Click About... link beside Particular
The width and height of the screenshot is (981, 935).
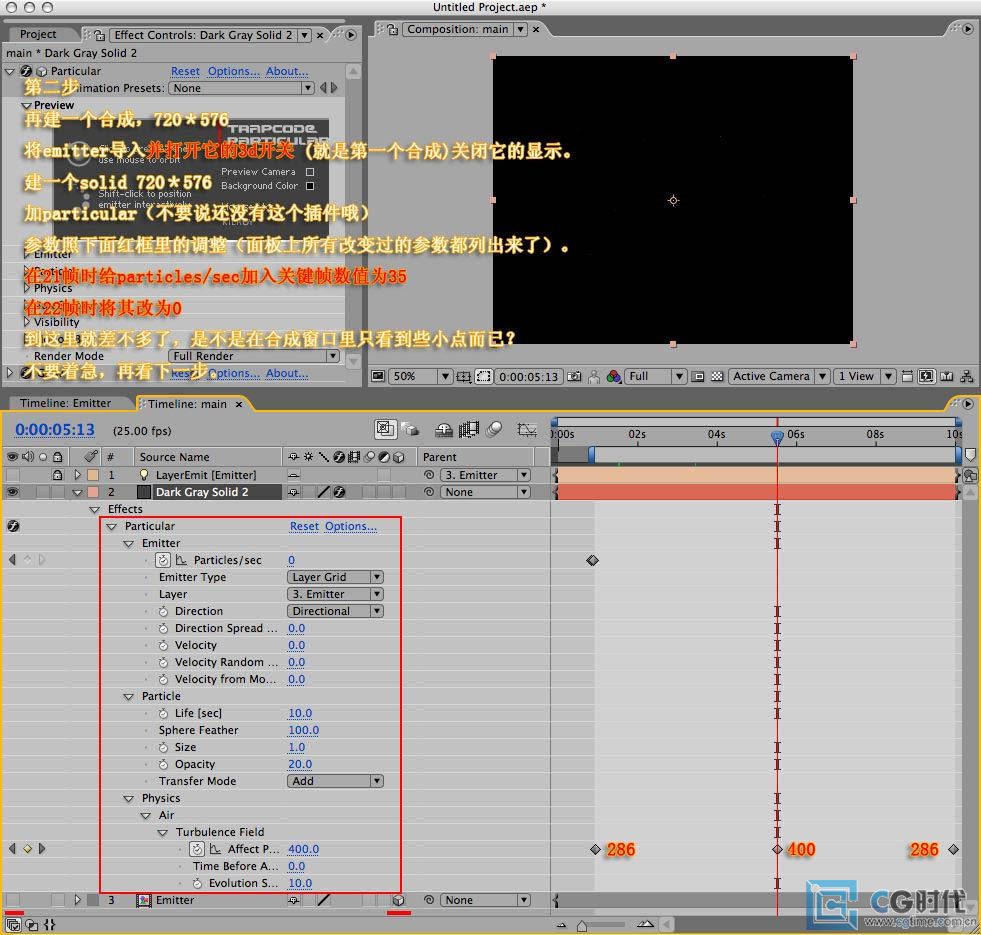(287, 71)
